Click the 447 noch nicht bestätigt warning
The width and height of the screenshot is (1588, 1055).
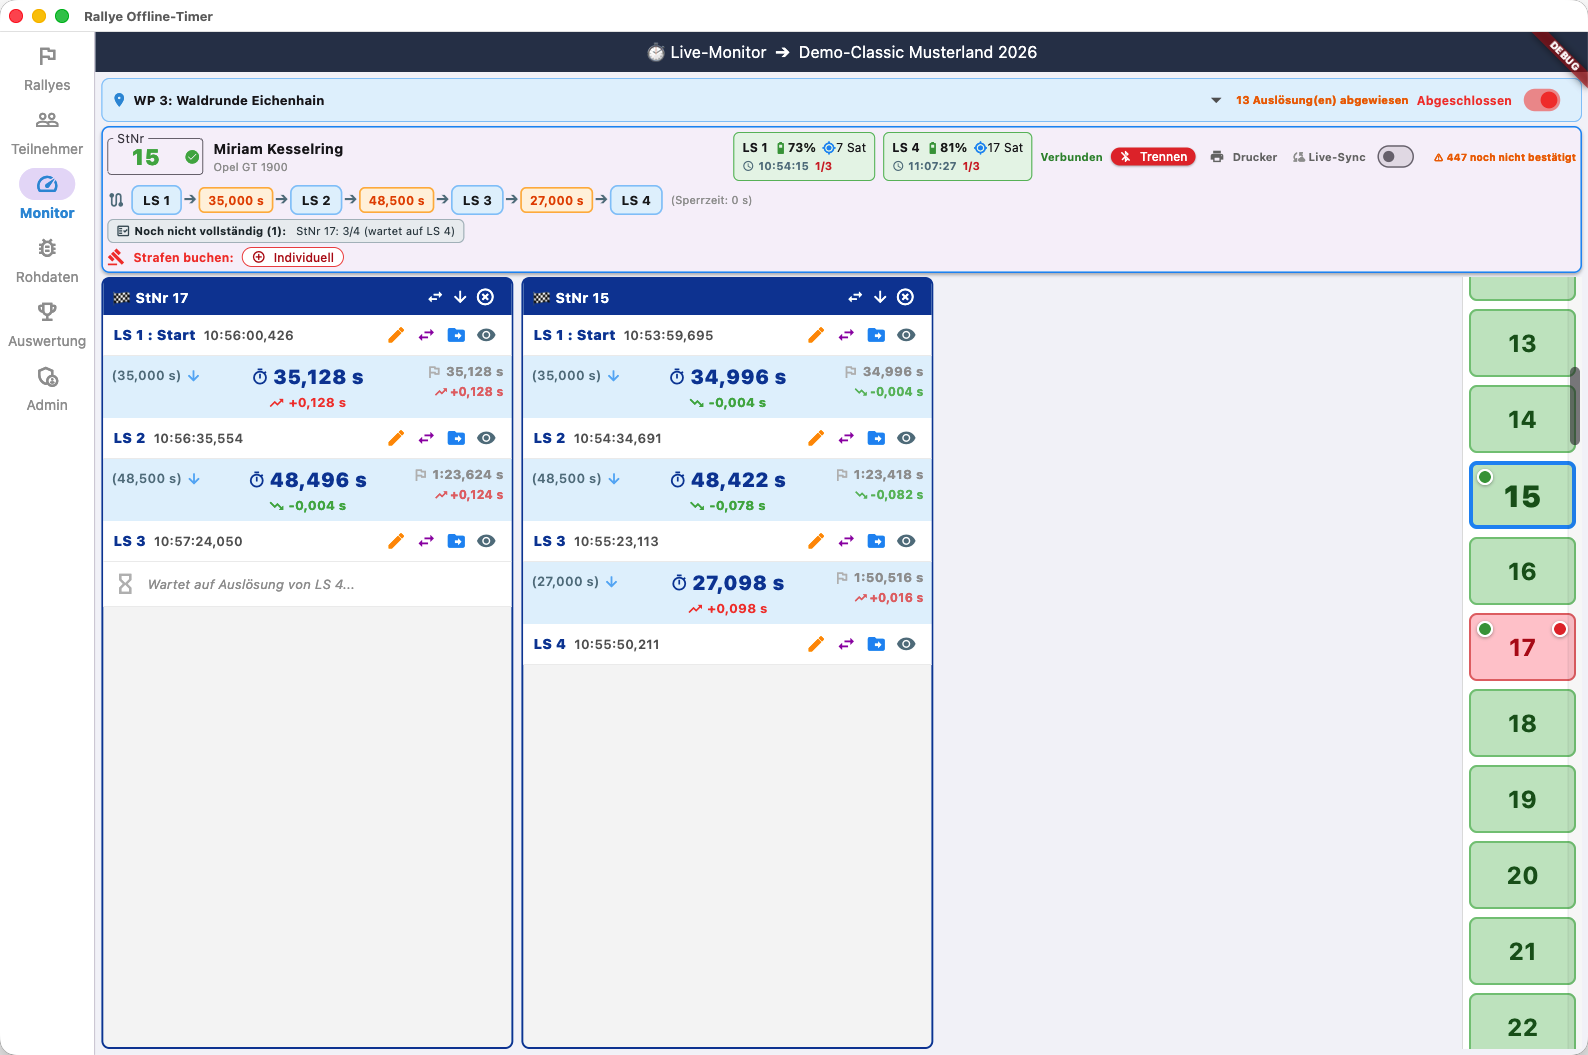point(1504,157)
